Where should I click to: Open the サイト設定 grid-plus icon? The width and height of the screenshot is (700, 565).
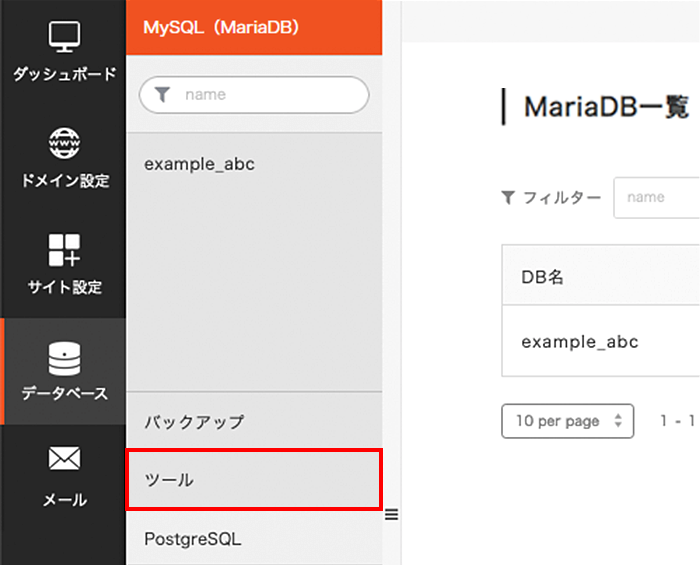pyautogui.click(x=64, y=250)
